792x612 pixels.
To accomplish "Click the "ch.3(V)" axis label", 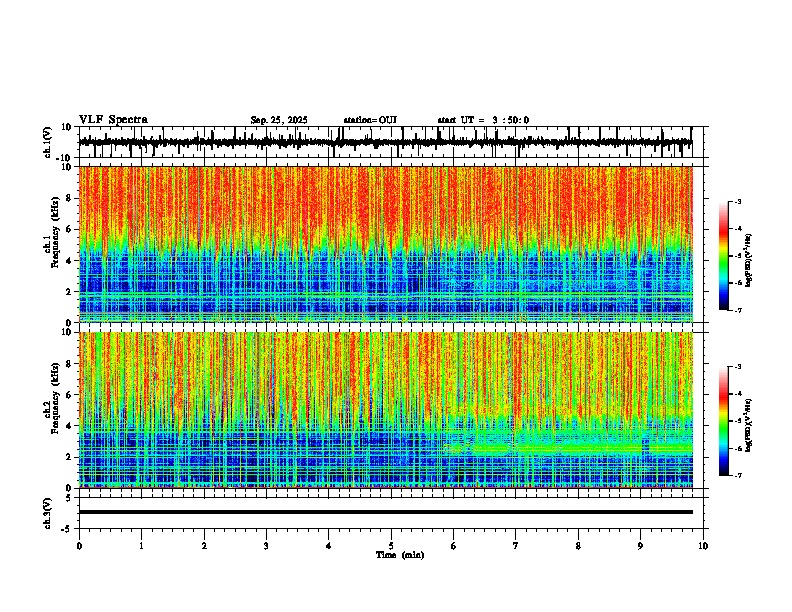I will pos(48,513).
